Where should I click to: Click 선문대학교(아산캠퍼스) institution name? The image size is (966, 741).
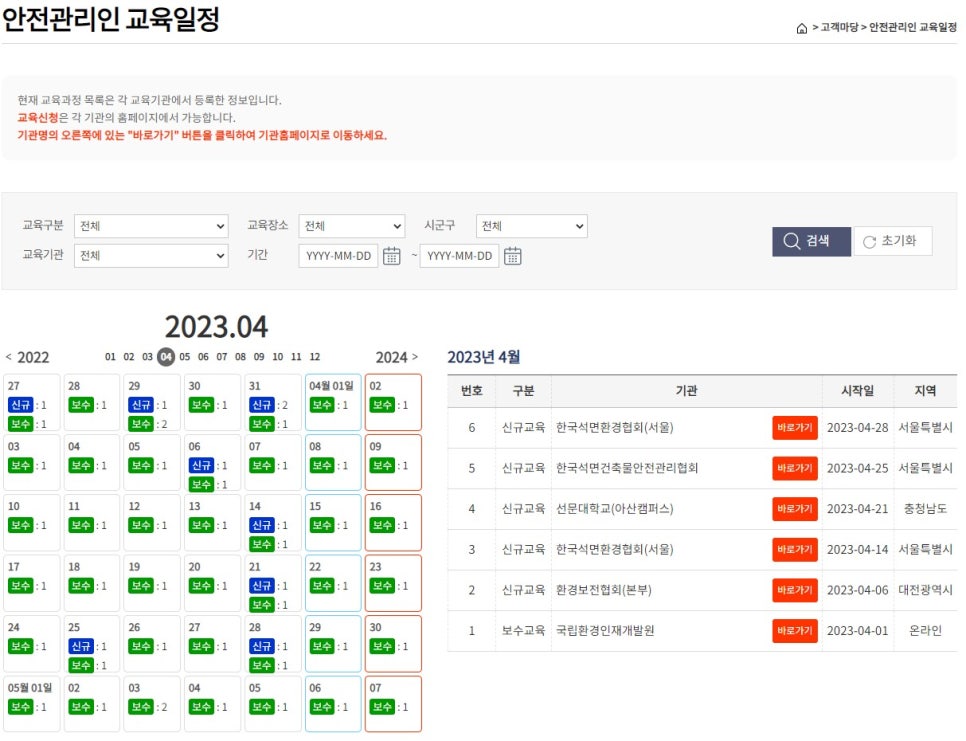[614, 509]
